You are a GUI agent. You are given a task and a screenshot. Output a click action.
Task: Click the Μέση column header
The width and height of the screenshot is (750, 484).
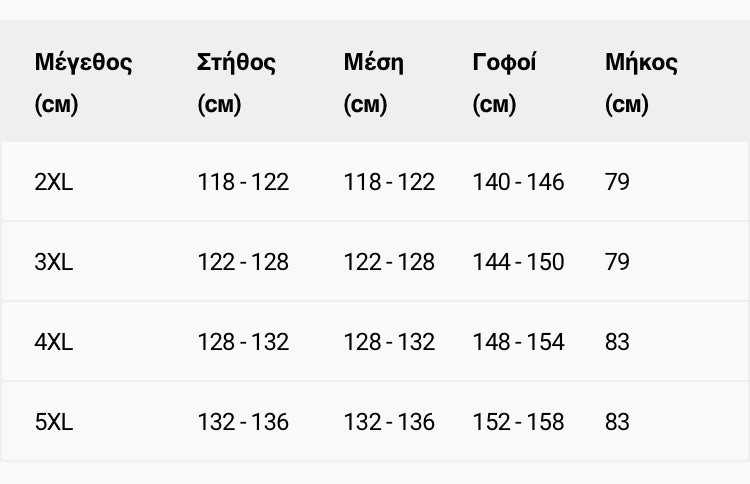pyautogui.click(x=374, y=83)
